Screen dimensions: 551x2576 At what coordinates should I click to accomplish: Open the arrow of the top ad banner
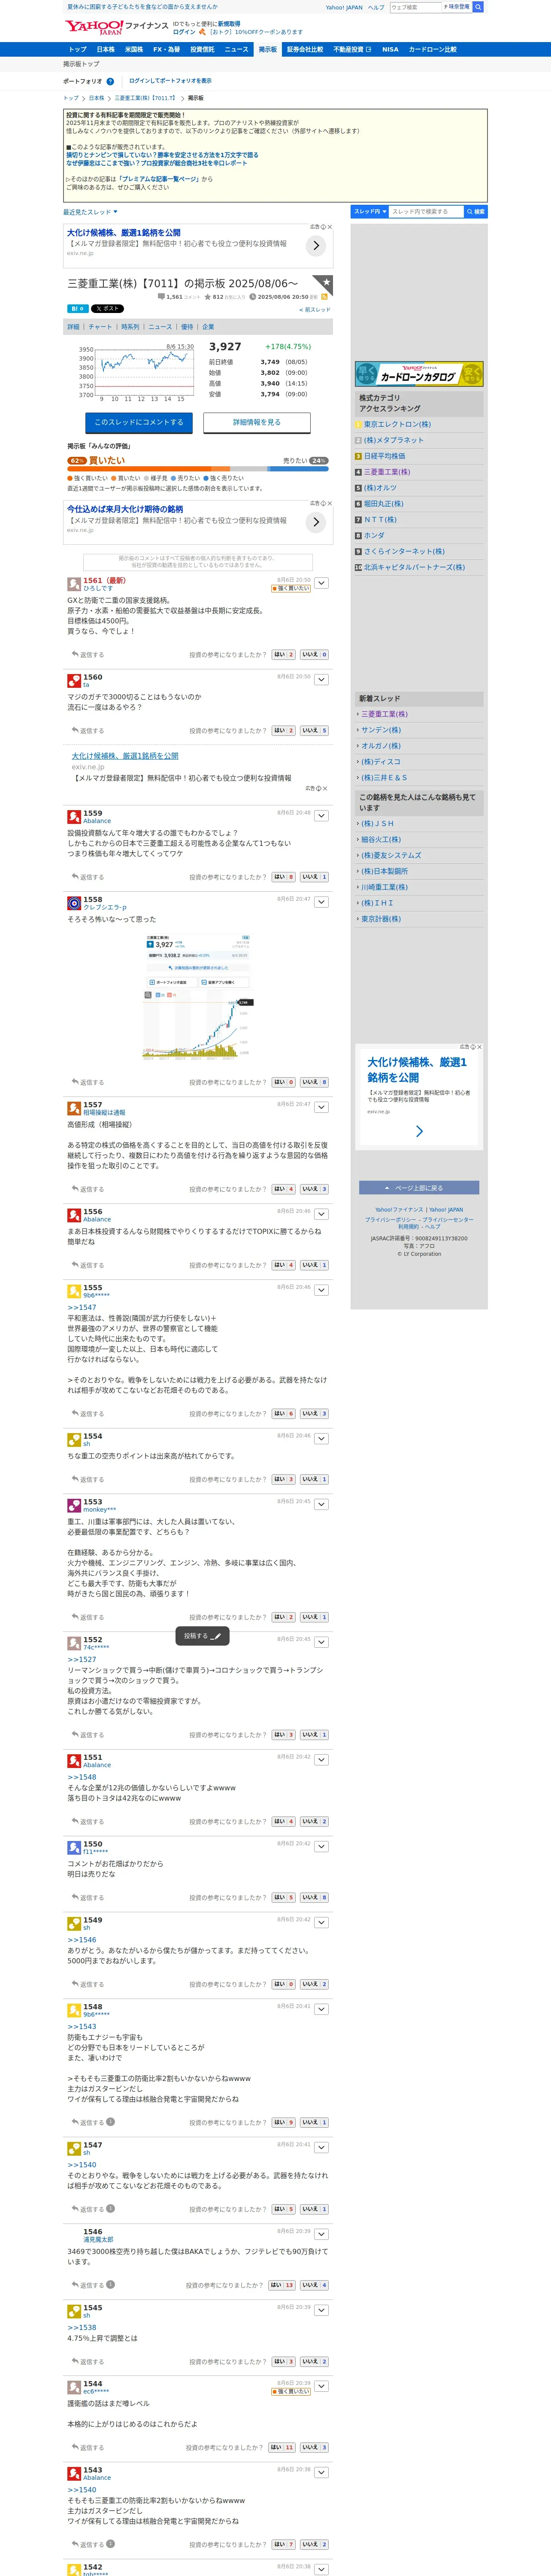click(x=316, y=245)
